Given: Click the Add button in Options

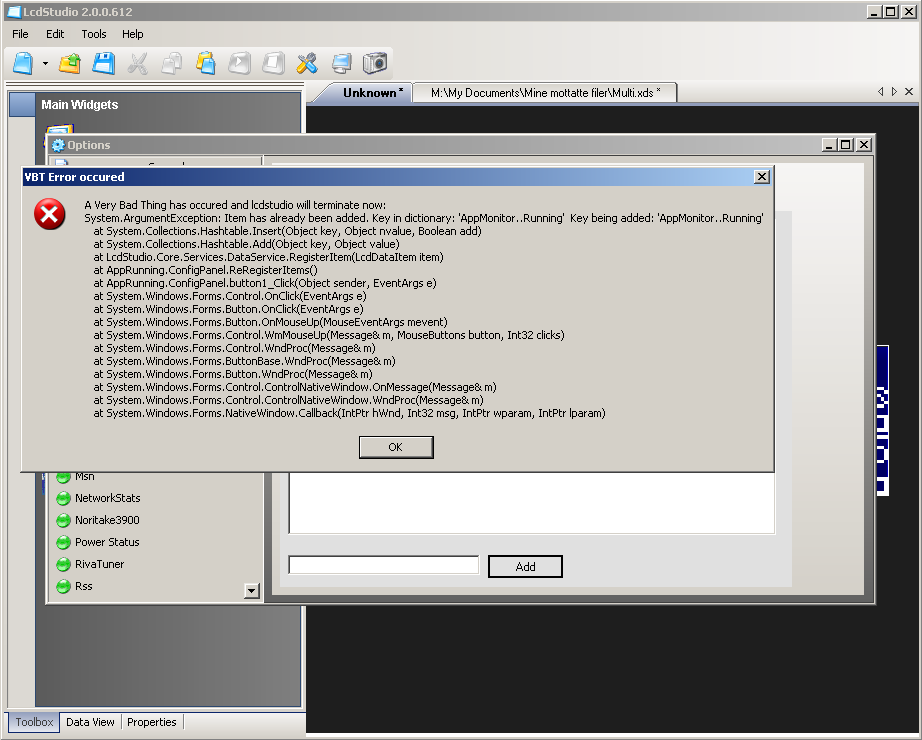Looking at the screenshot, I should (525, 566).
